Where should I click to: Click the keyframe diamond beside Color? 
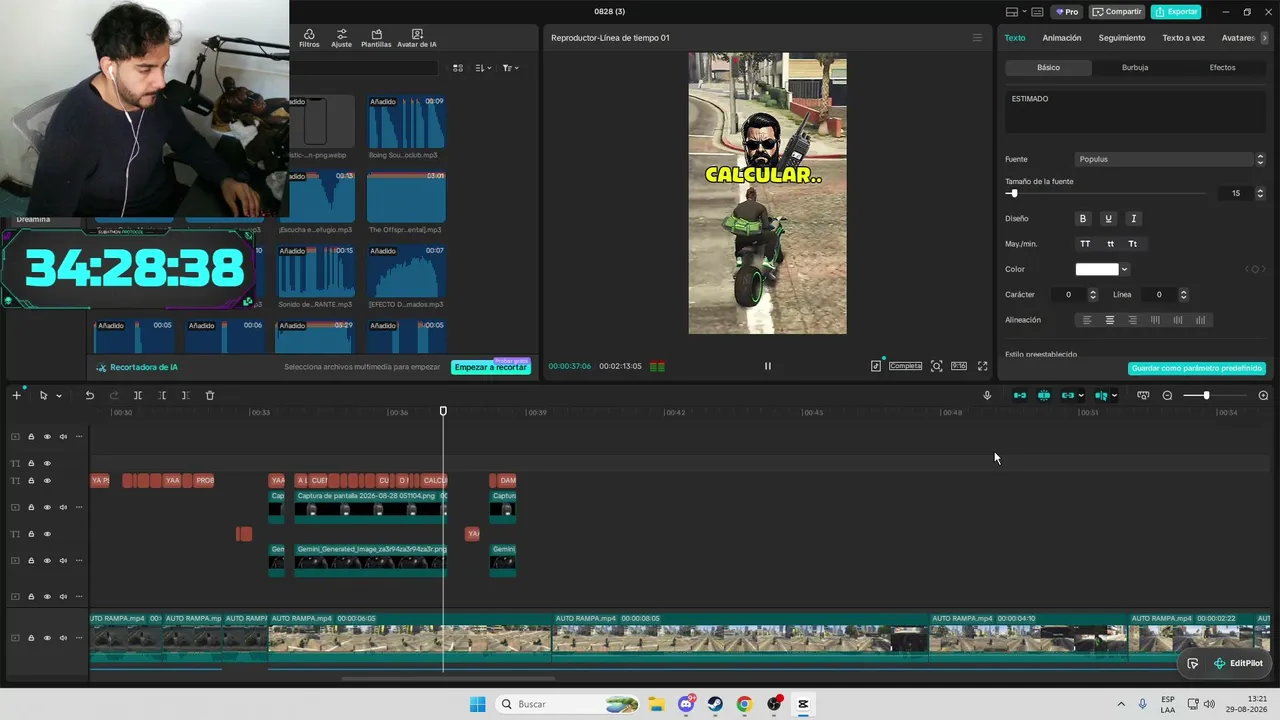[1255, 269]
